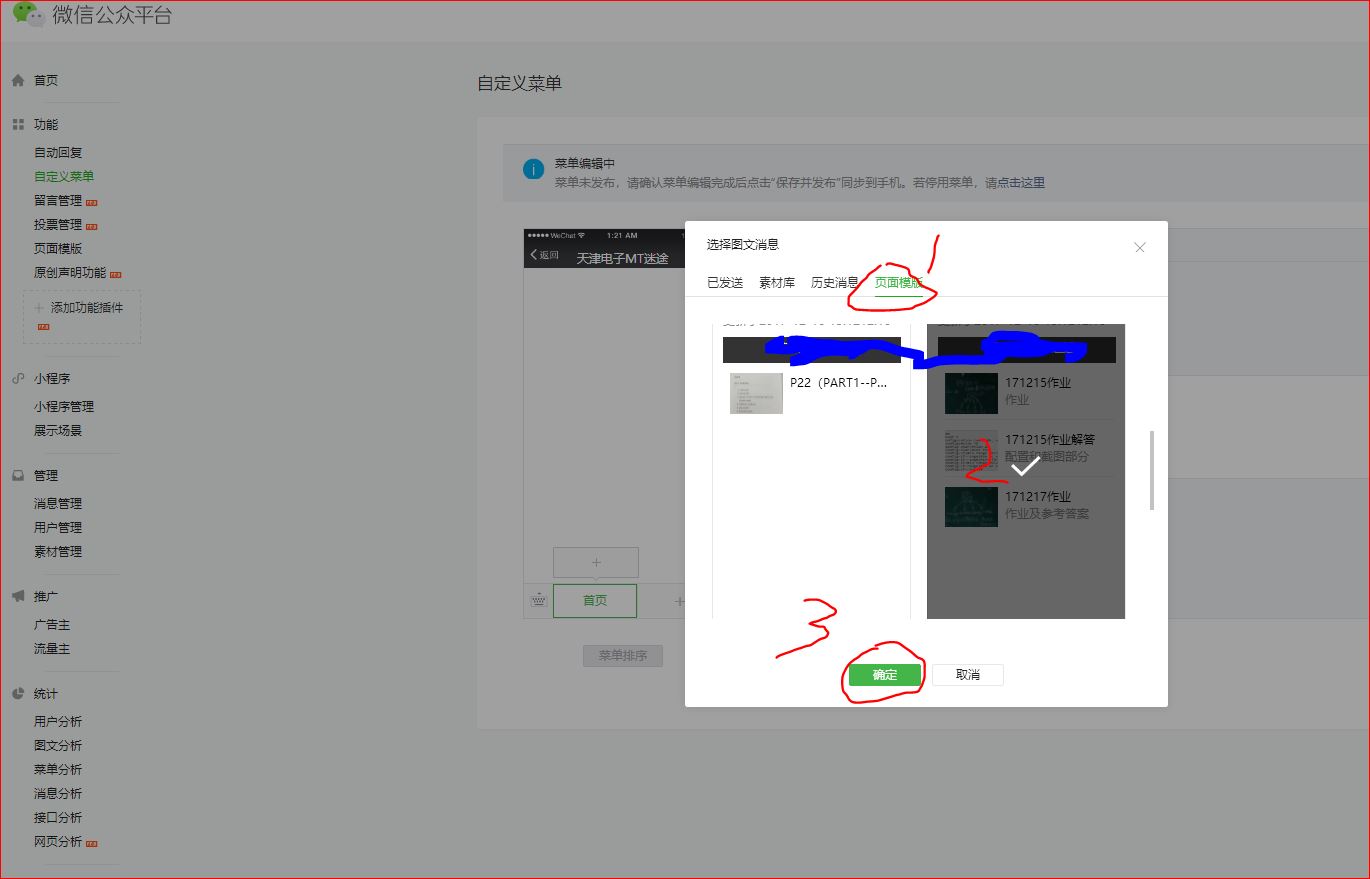Click the WeChat logo in the header

tap(28, 14)
